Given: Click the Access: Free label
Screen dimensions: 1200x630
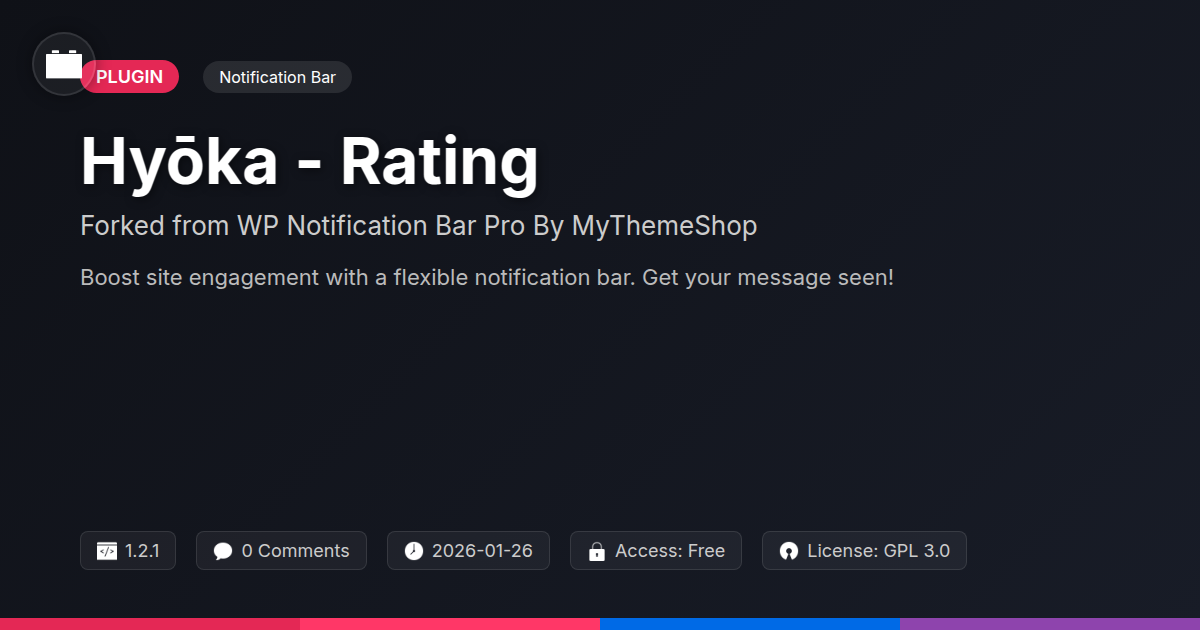Looking at the screenshot, I should click(x=670, y=551).
